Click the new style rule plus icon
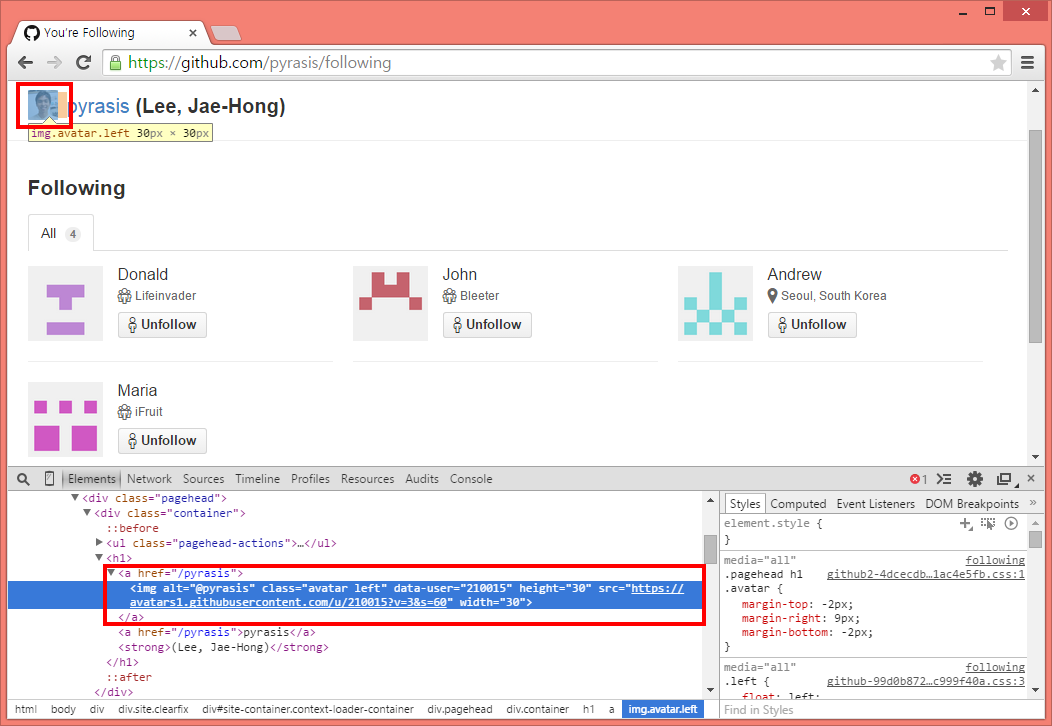 965,523
